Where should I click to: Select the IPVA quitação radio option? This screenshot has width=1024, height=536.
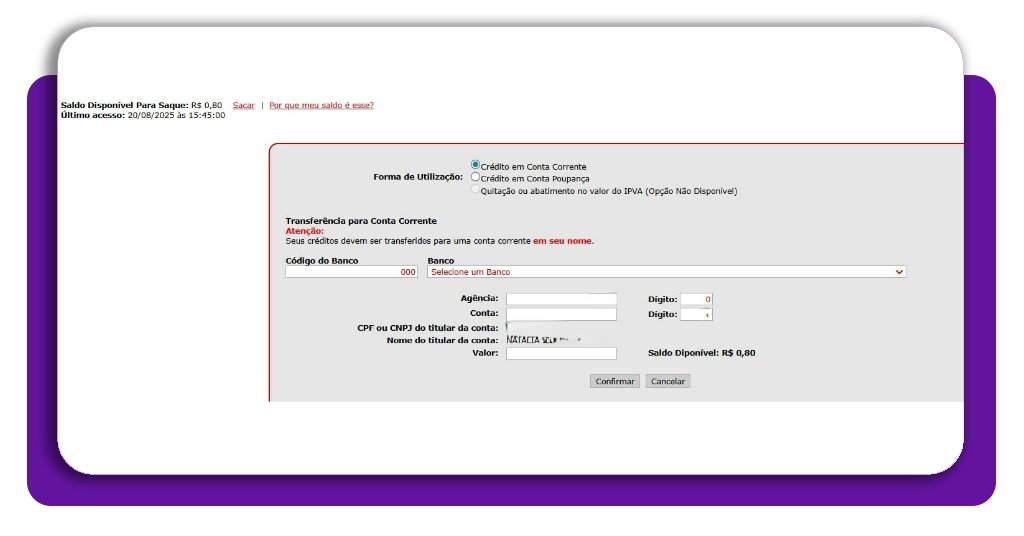475,190
